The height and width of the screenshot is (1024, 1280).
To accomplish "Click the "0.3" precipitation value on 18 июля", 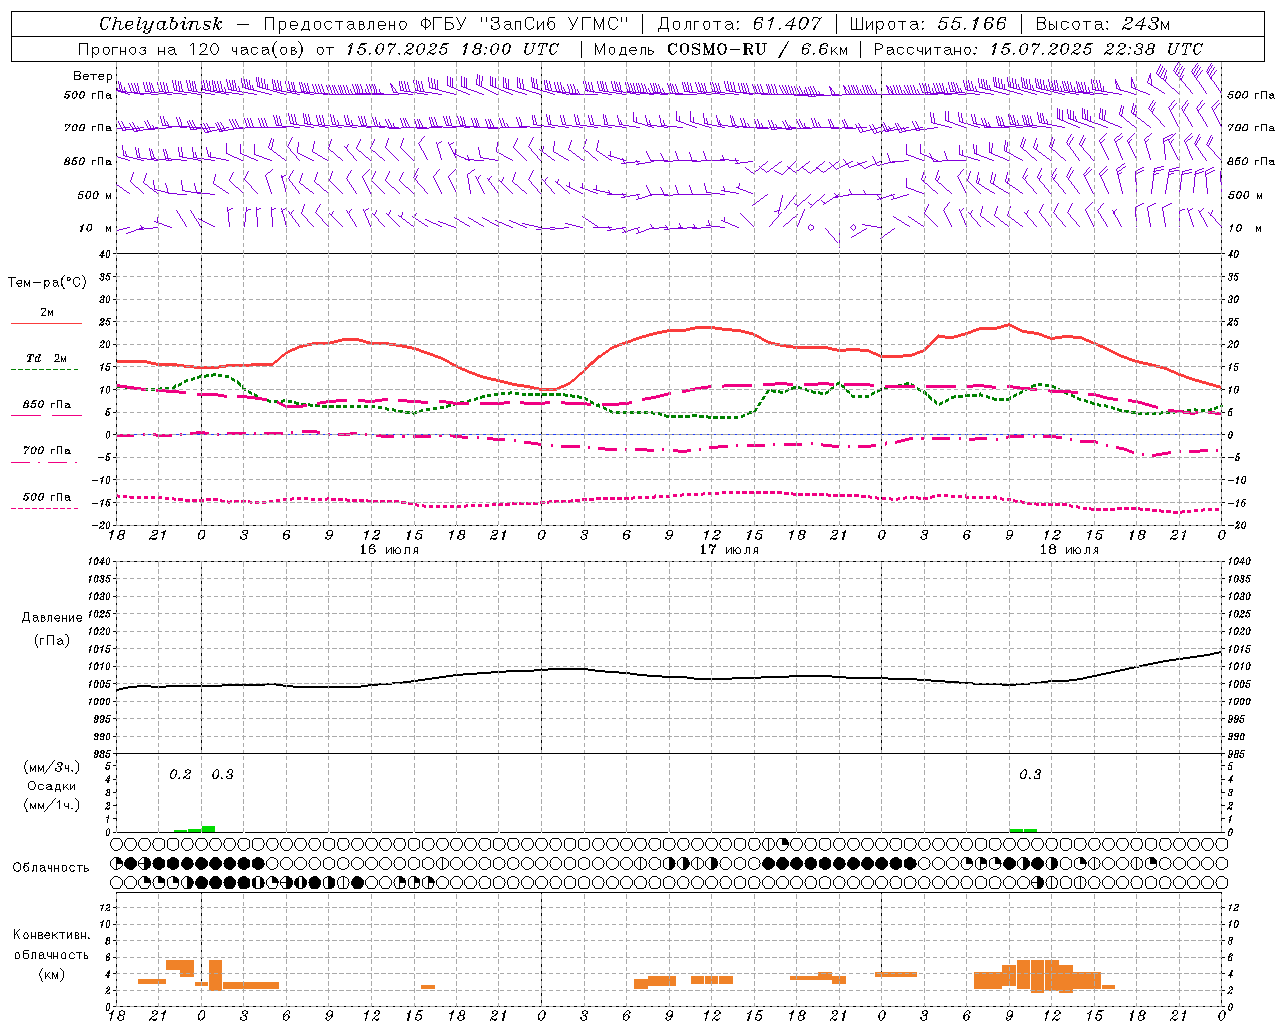I will tap(1030, 774).
